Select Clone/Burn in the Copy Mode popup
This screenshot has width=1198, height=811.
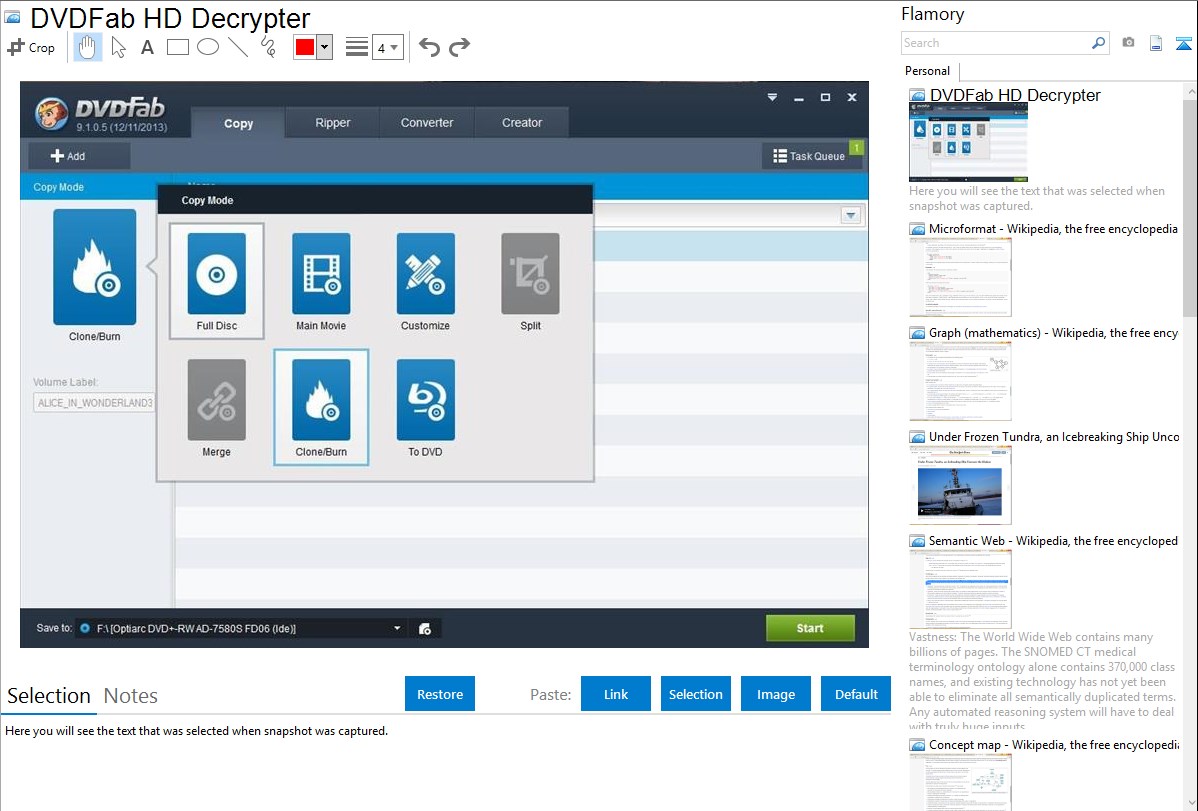coord(321,407)
